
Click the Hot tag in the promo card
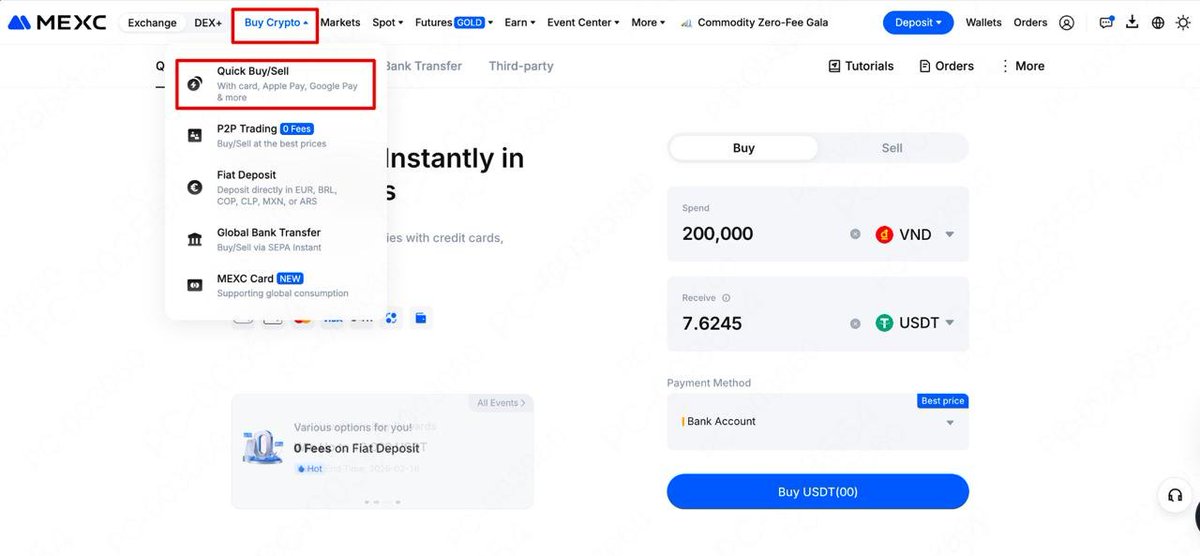pyautogui.click(x=311, y=469)
